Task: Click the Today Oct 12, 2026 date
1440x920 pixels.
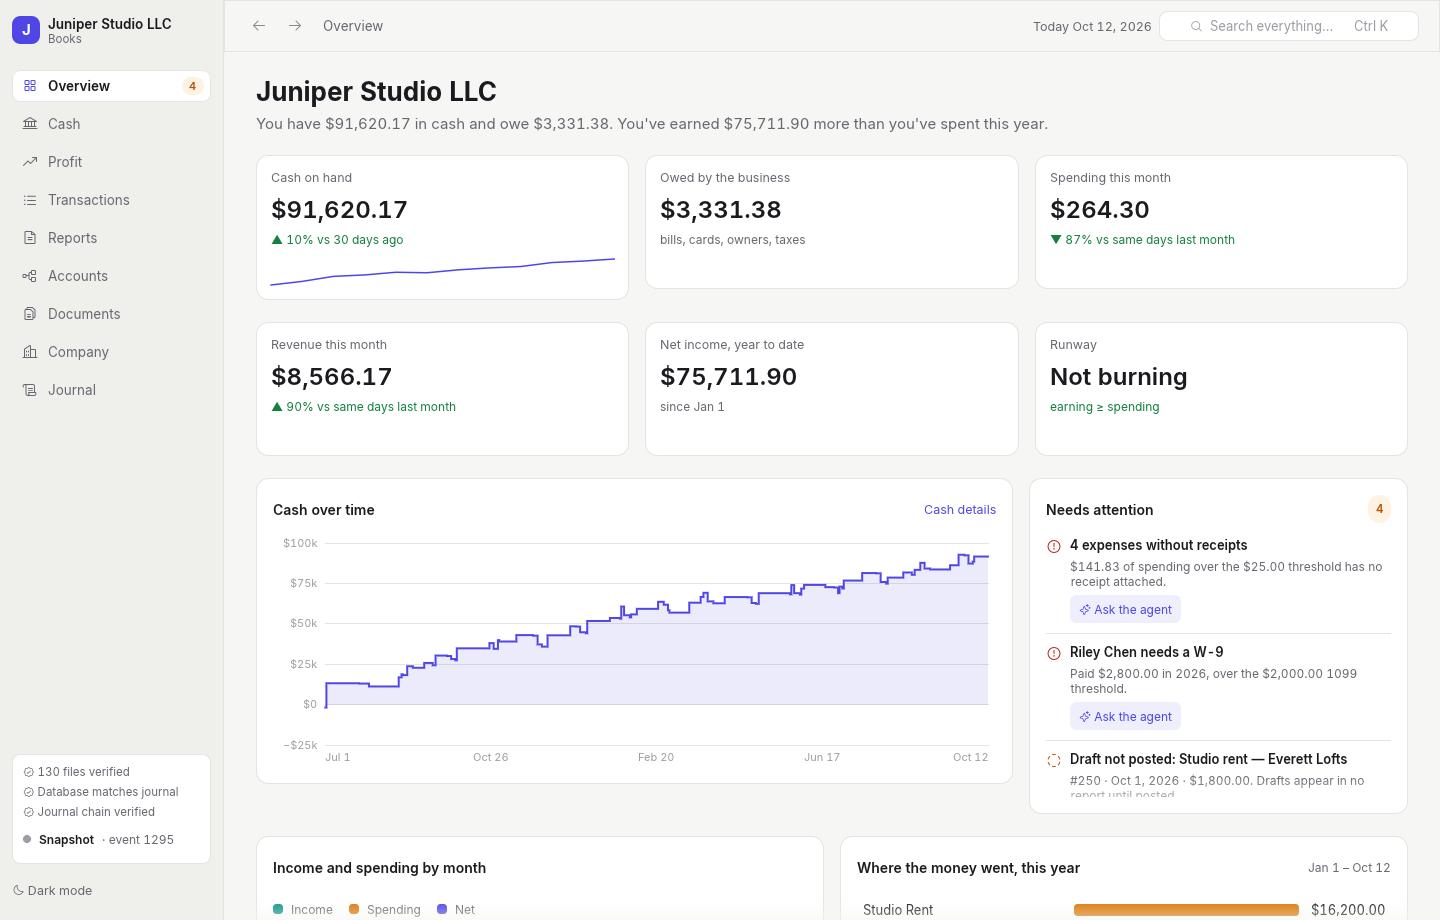Action: click(1092, 27)
